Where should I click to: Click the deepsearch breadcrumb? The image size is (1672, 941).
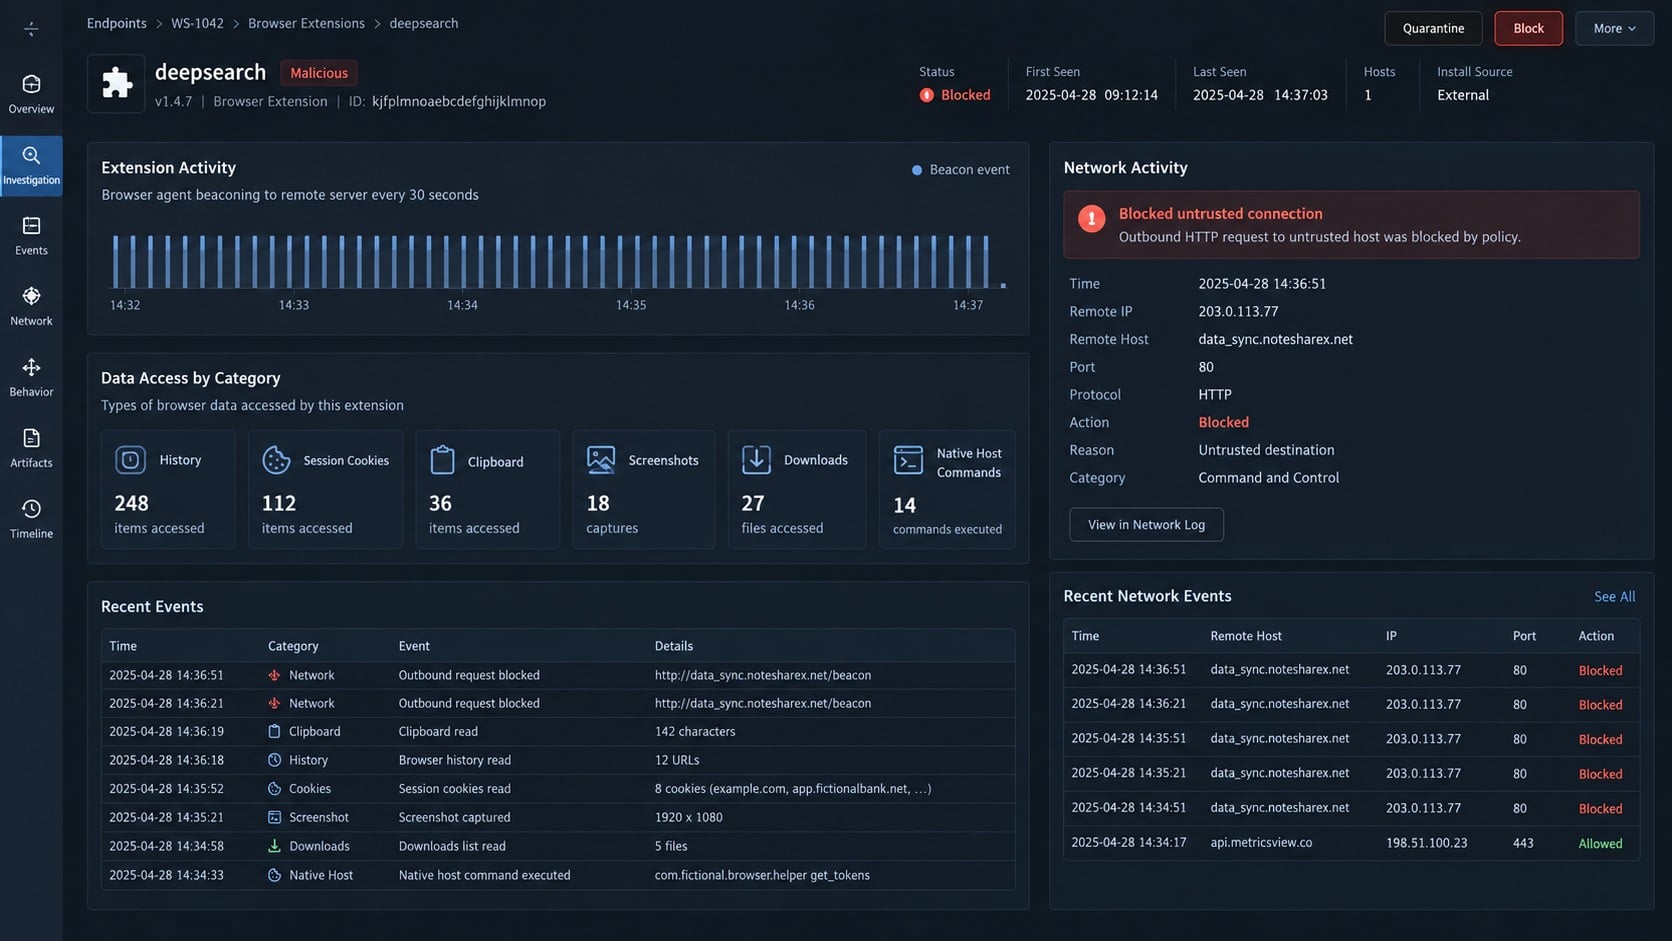coord(423,23)
